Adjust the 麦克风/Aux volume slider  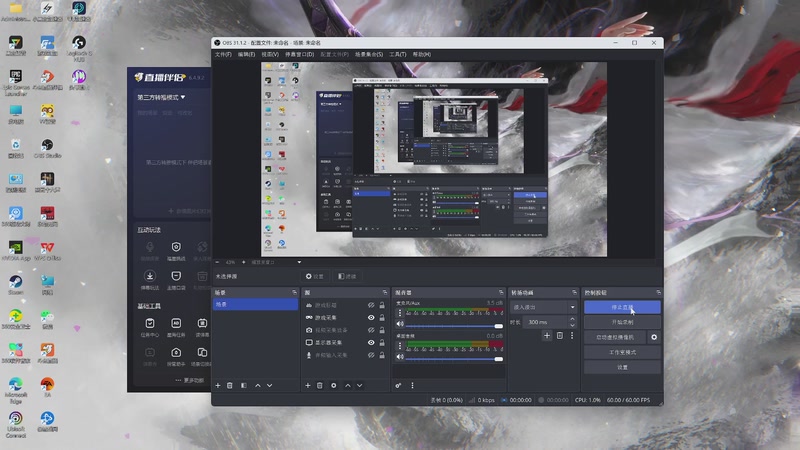(x=454, y=326)
